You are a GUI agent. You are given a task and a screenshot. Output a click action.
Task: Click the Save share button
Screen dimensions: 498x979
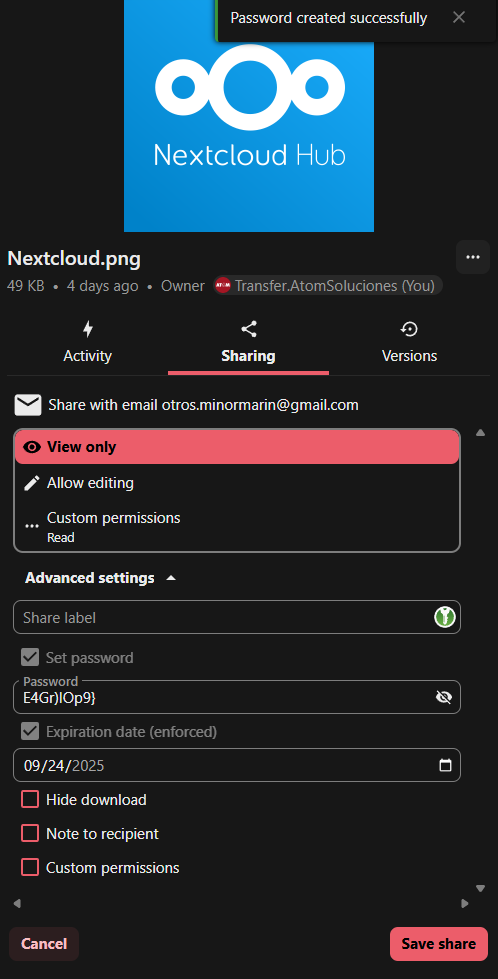439,943
